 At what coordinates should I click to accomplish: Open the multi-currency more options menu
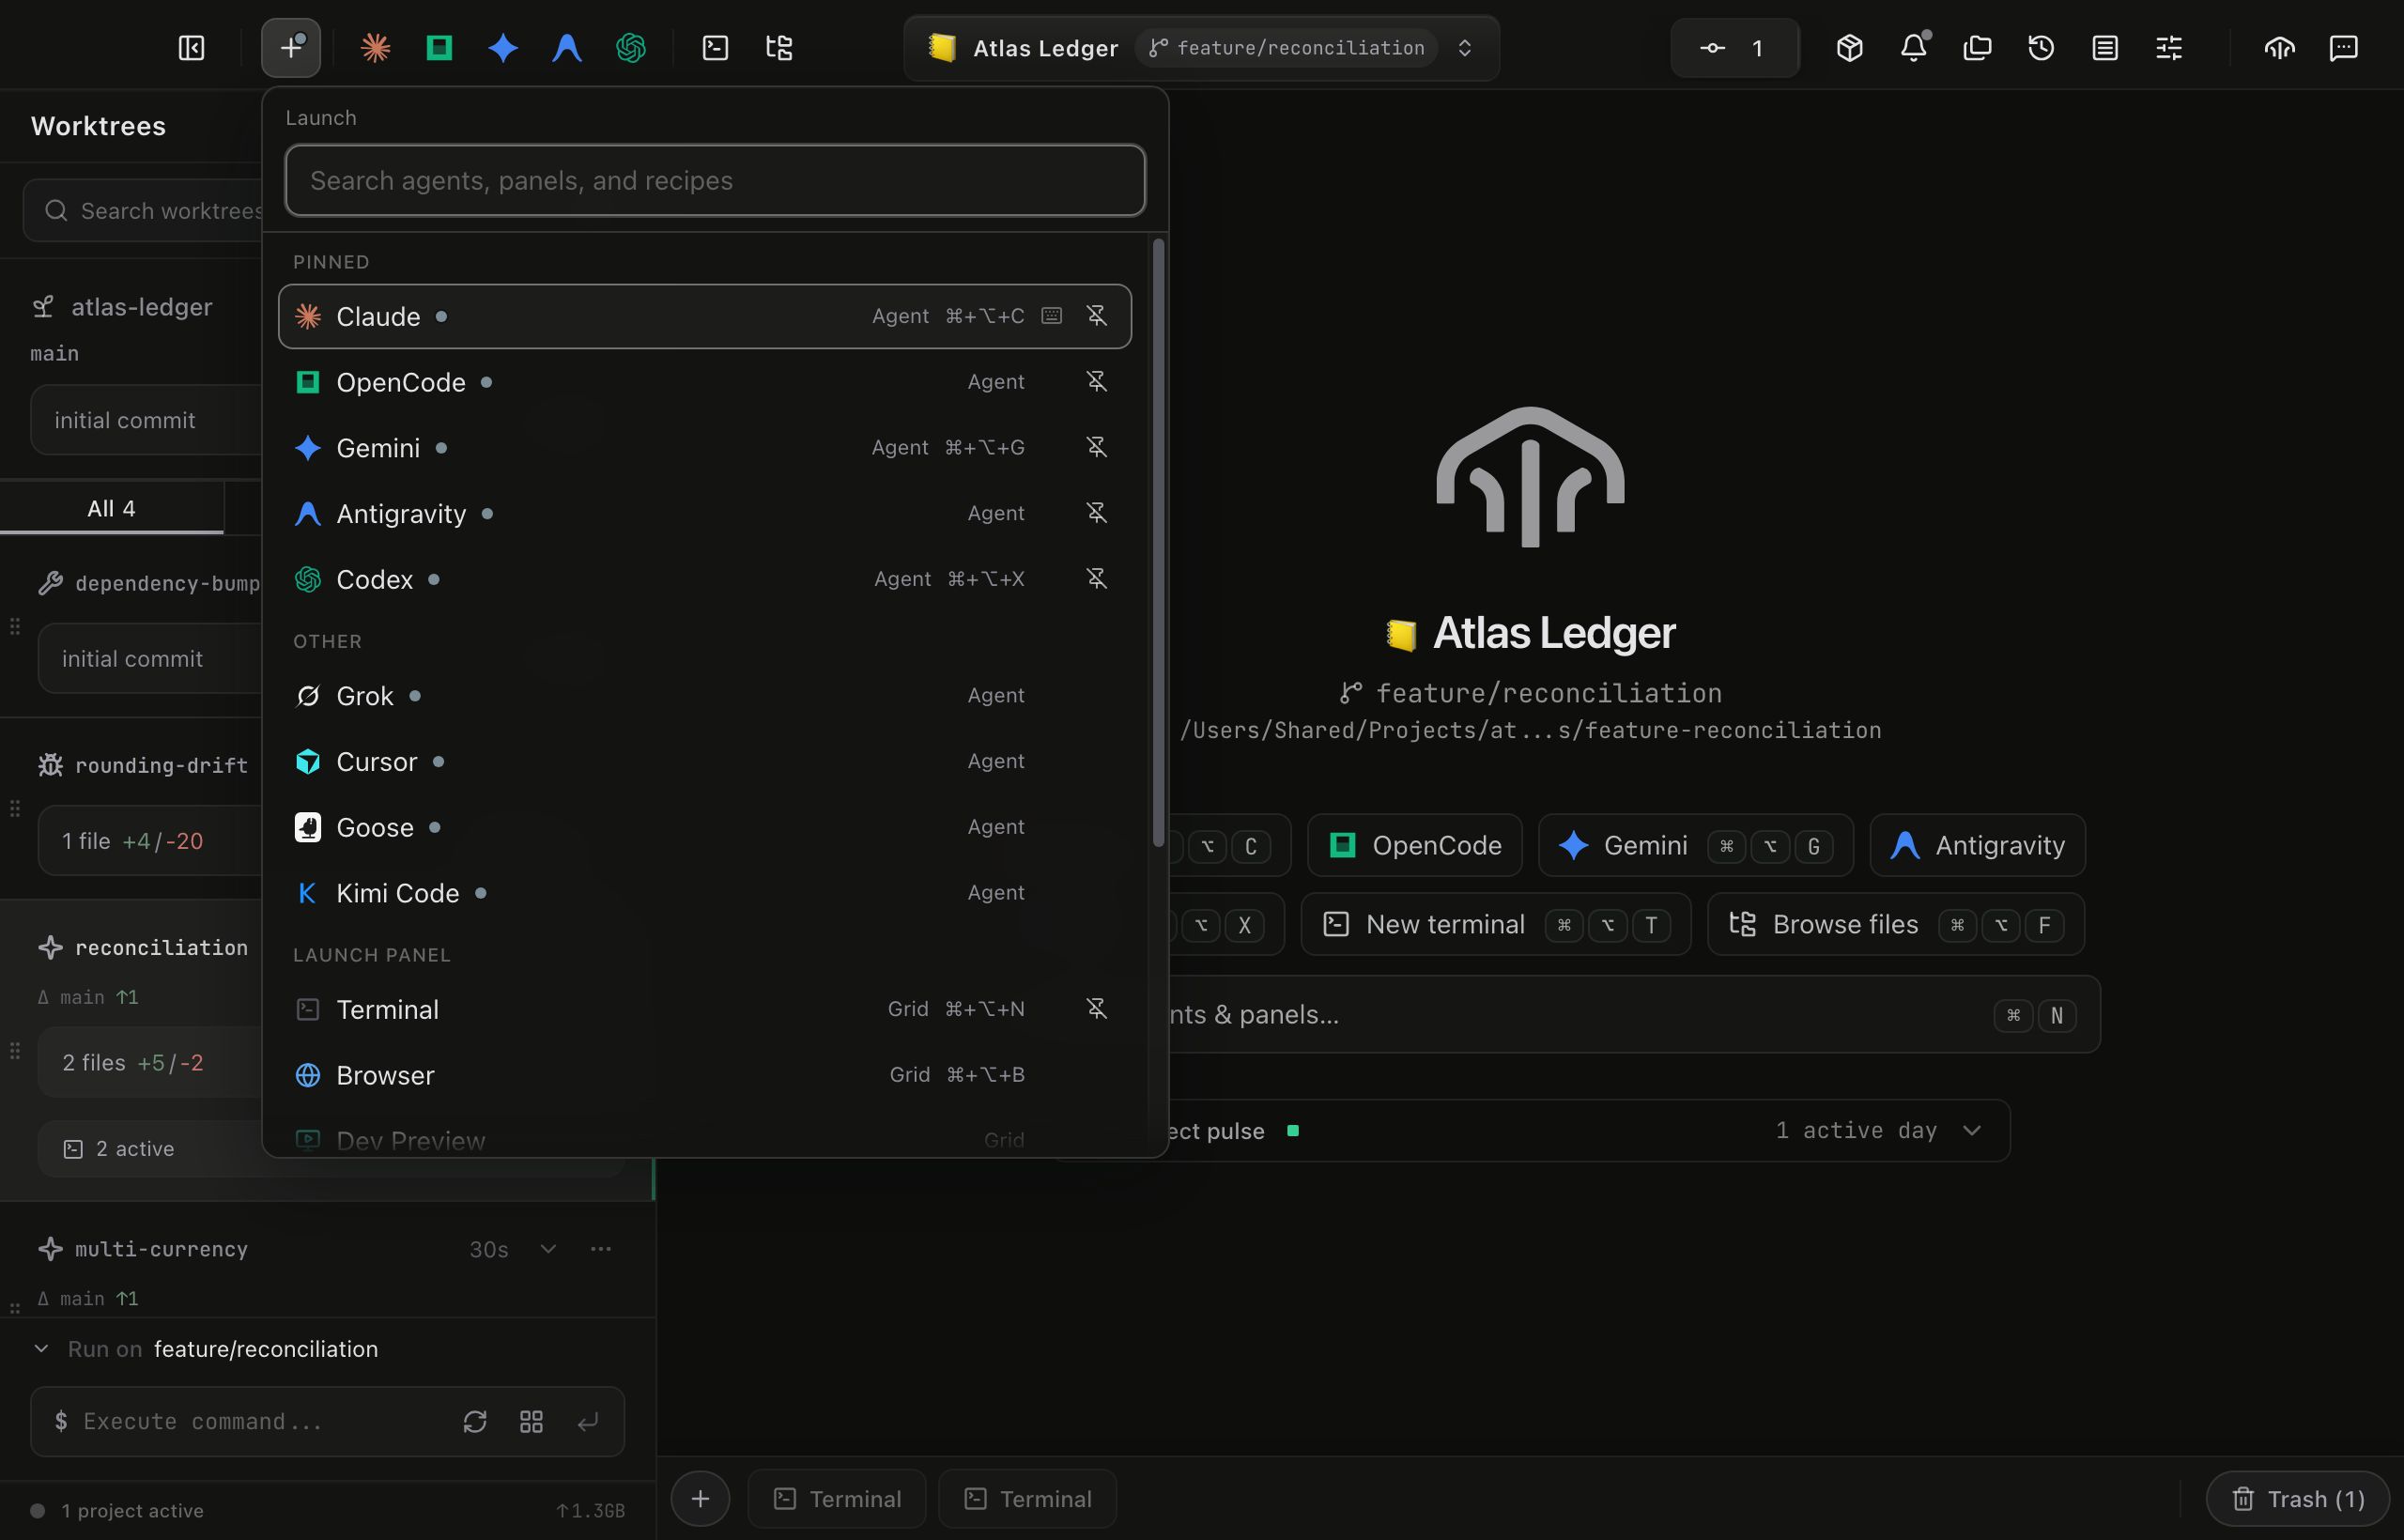[x=601, y=1249]
